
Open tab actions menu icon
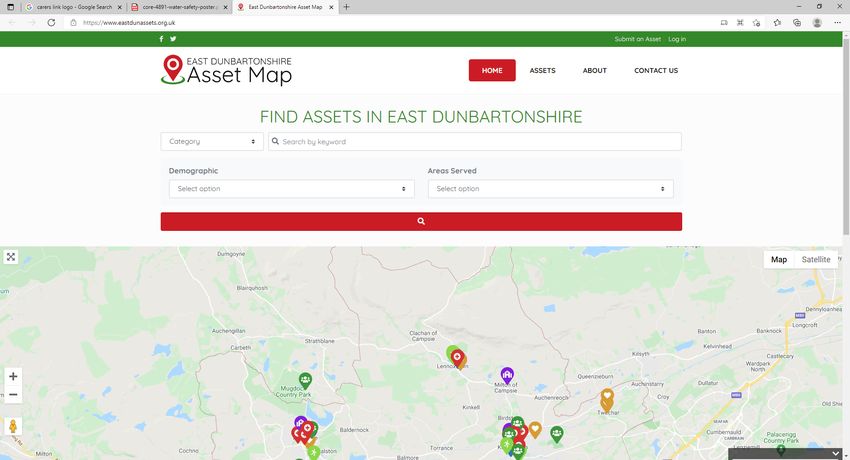(x=10, y=7)
